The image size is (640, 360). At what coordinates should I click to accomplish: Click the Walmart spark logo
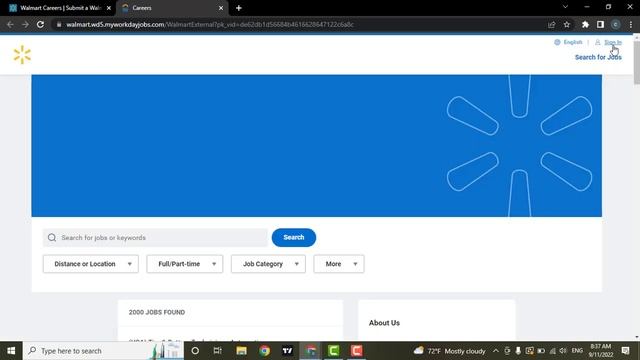tap(22, 55)
